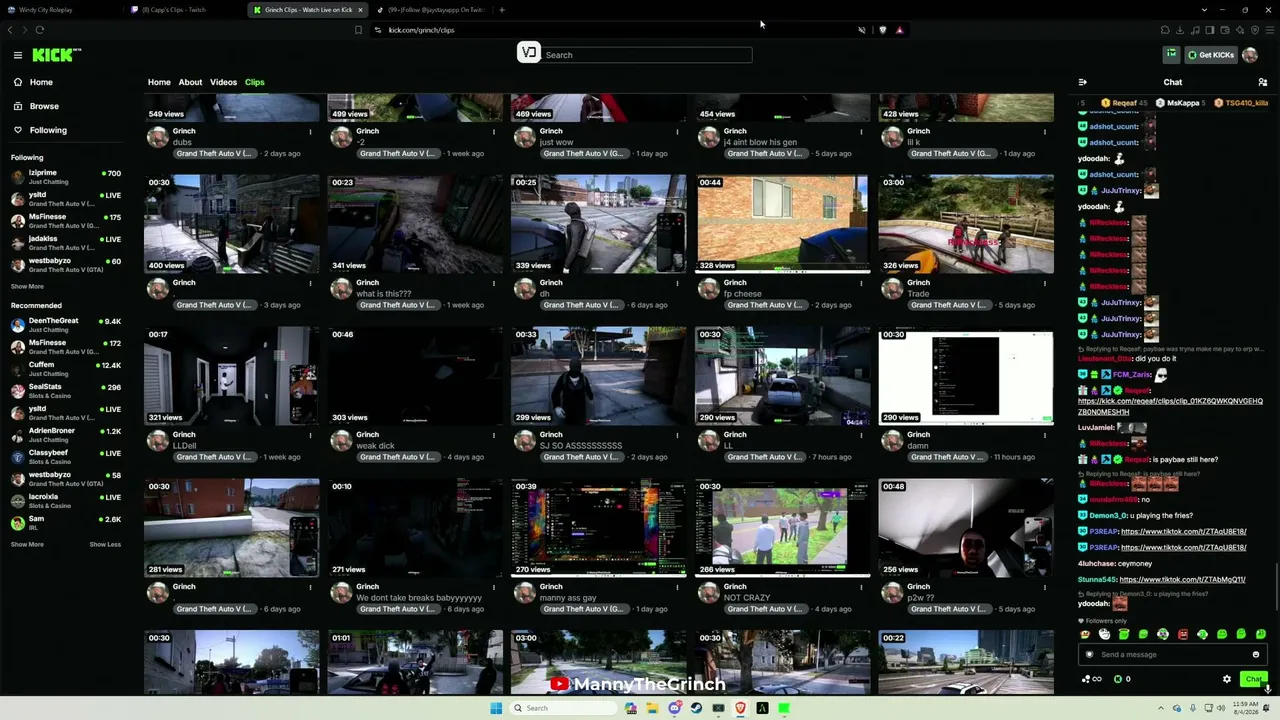Play the 'fp cheese' clip thumbnail
1280x720 pixels.
pos(782,224)
